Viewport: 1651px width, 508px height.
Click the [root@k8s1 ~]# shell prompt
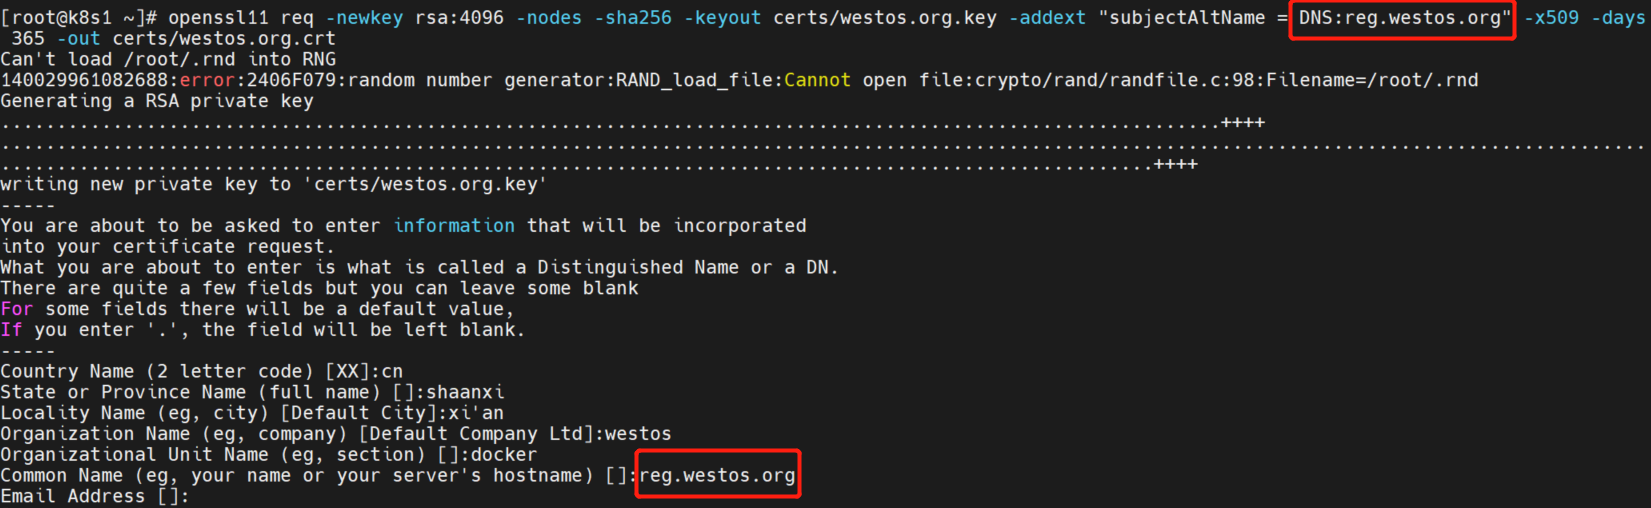point(78,18)
